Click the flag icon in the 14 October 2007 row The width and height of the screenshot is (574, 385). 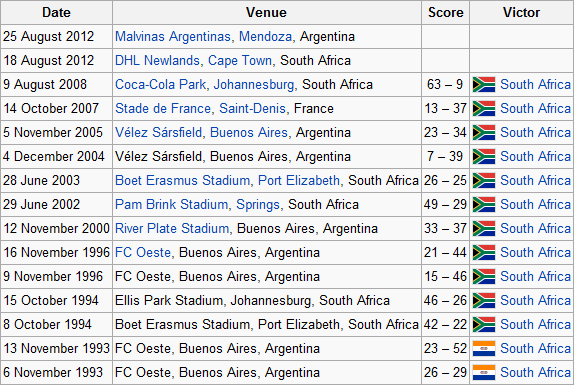484,109
